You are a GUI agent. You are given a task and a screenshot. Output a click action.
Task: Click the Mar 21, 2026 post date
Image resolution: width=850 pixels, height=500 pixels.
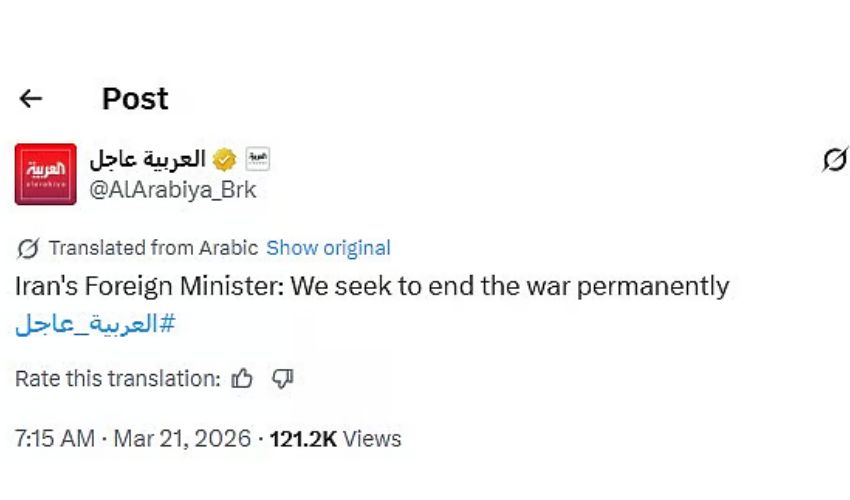(181, 438)
